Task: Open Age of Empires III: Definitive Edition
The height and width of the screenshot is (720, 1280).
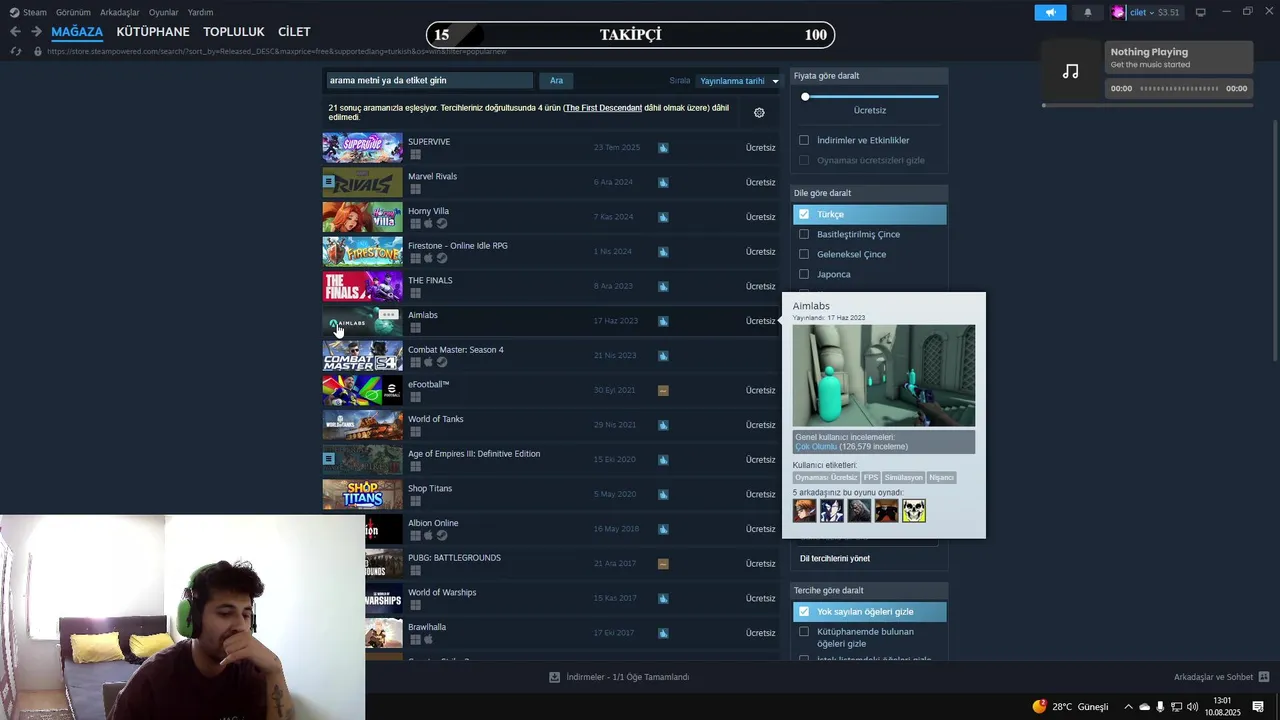Action: click(x=550, y=459)
